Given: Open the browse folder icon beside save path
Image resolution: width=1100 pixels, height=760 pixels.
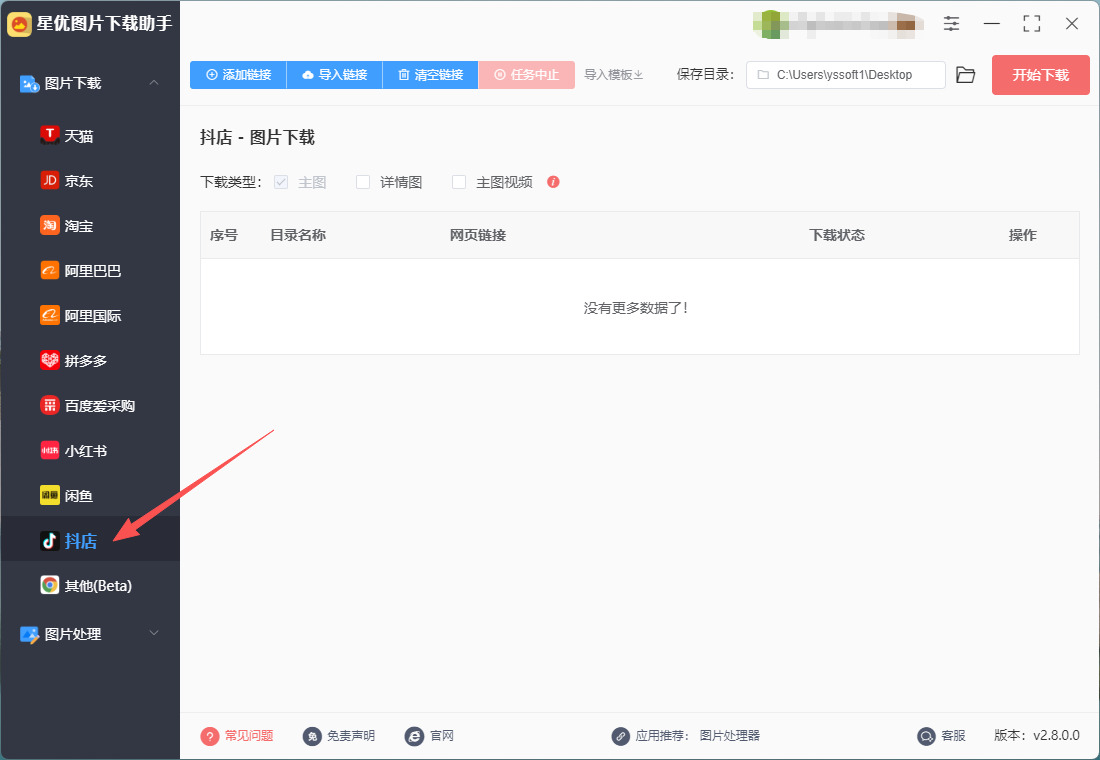Looking at the screenshot, I should tap(966, 75).
